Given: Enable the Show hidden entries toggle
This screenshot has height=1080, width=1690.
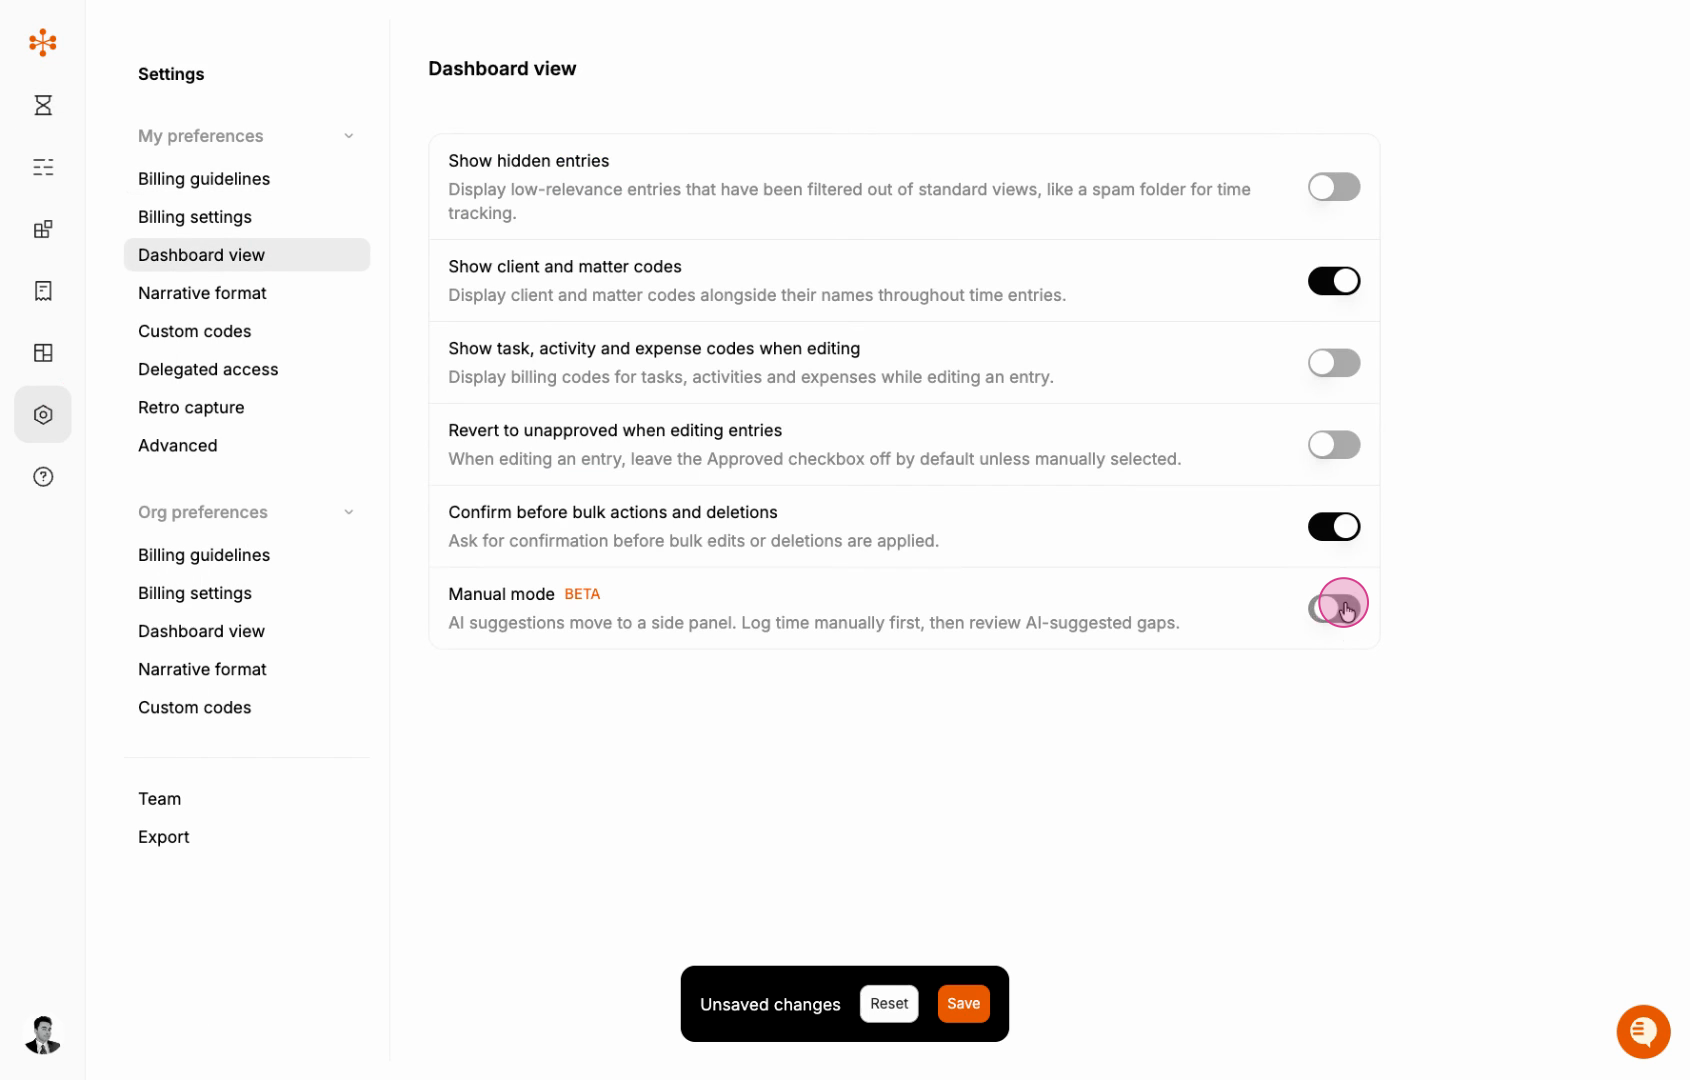Looking at the screenshot, I should [1334, 187].
